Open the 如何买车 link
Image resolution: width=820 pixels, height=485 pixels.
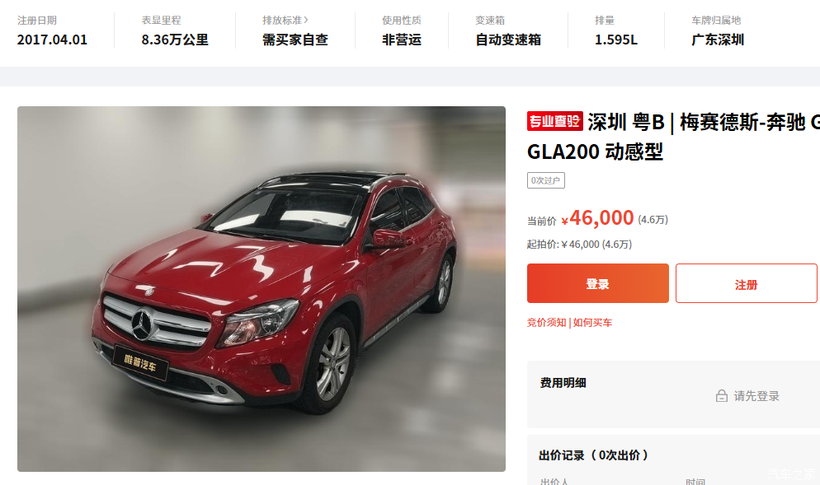click(x=592, y=322)
